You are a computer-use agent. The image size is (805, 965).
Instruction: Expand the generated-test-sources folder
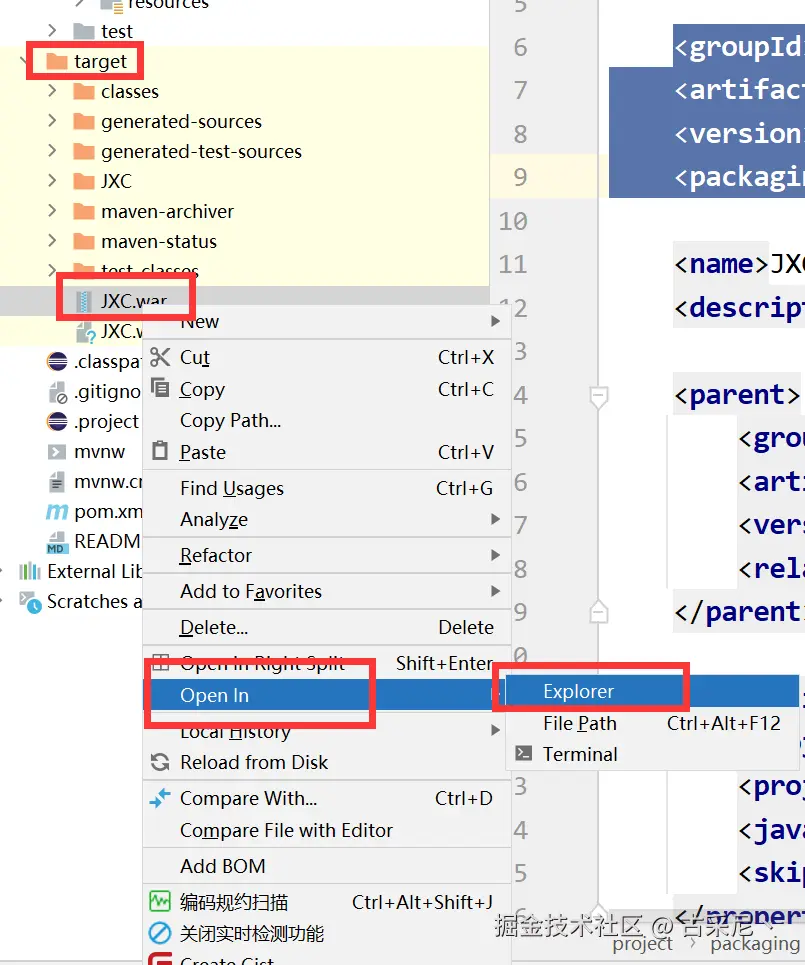point(52,151)
